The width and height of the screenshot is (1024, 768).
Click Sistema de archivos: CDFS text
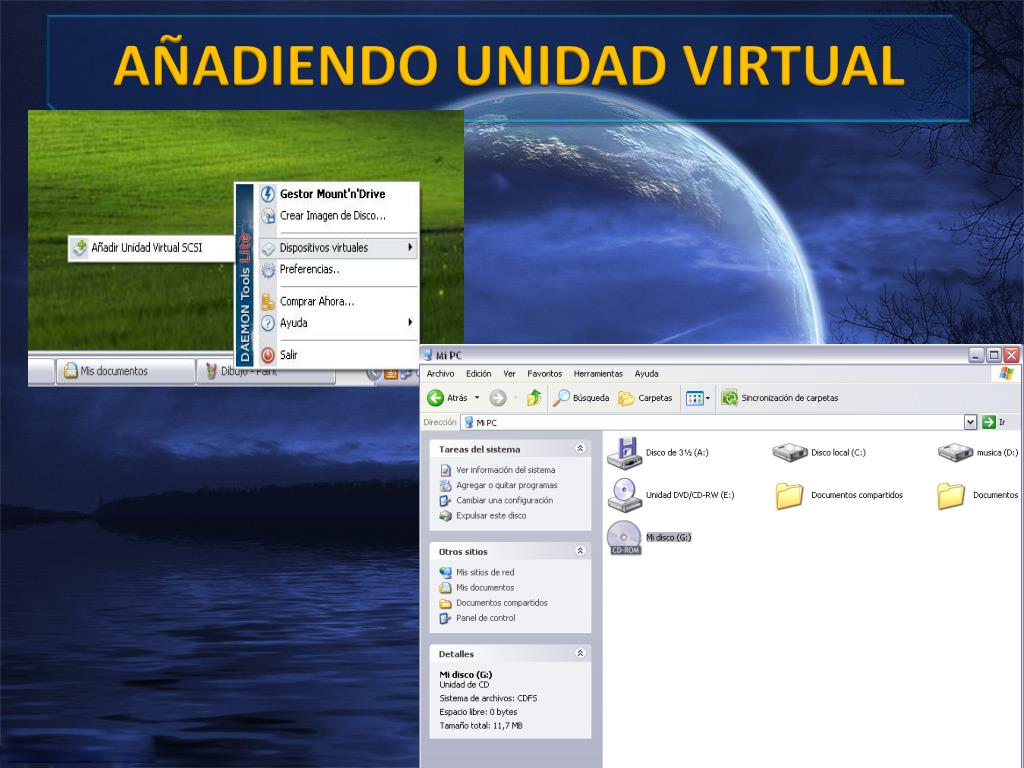pos(488,698)
